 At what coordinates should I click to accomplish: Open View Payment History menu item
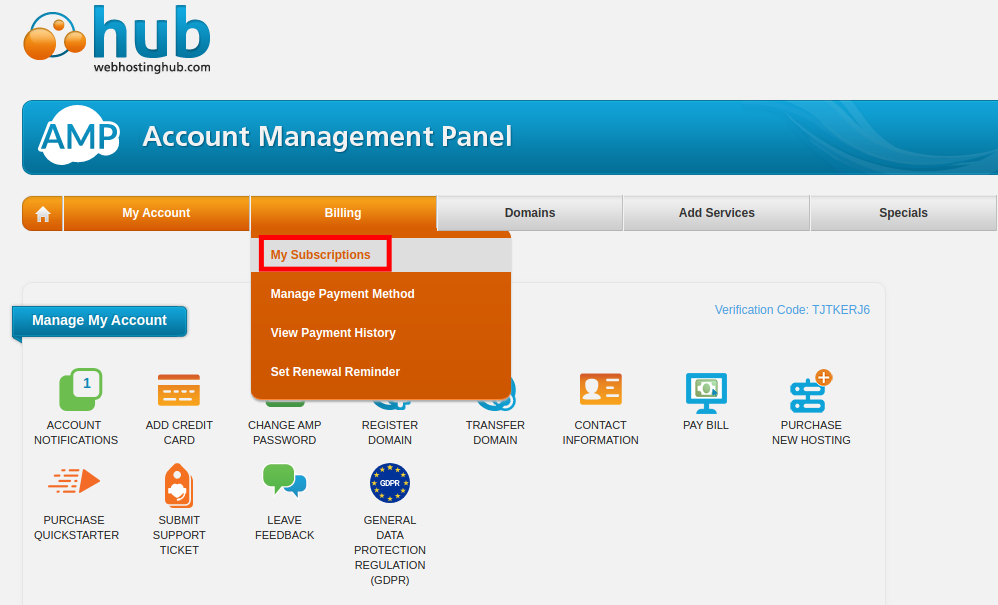click(x=333, y=333)
